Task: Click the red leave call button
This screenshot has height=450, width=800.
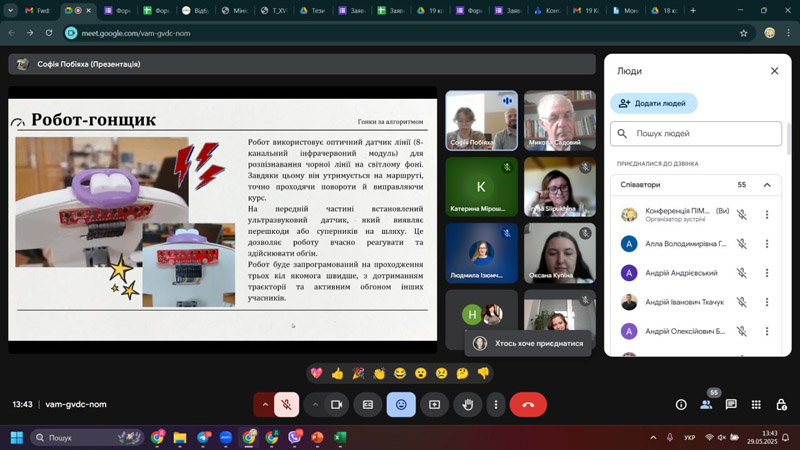Action: coord(528,405)
